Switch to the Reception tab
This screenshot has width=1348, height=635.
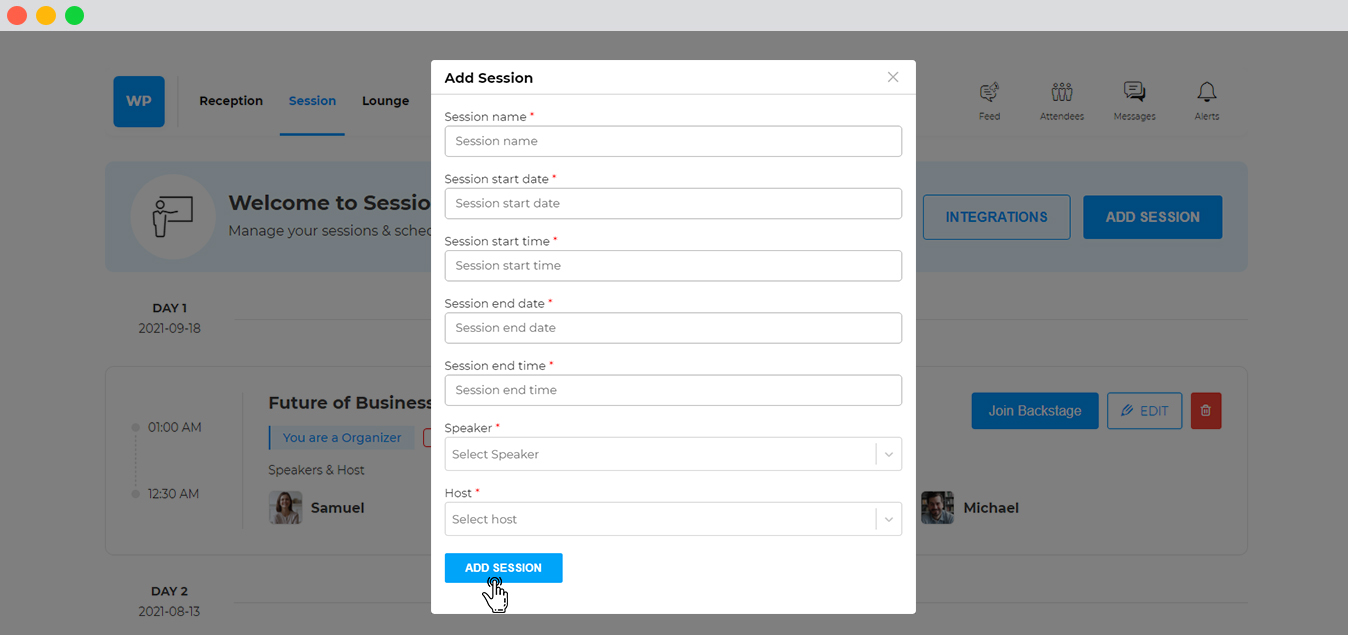[x=231, y=101]
